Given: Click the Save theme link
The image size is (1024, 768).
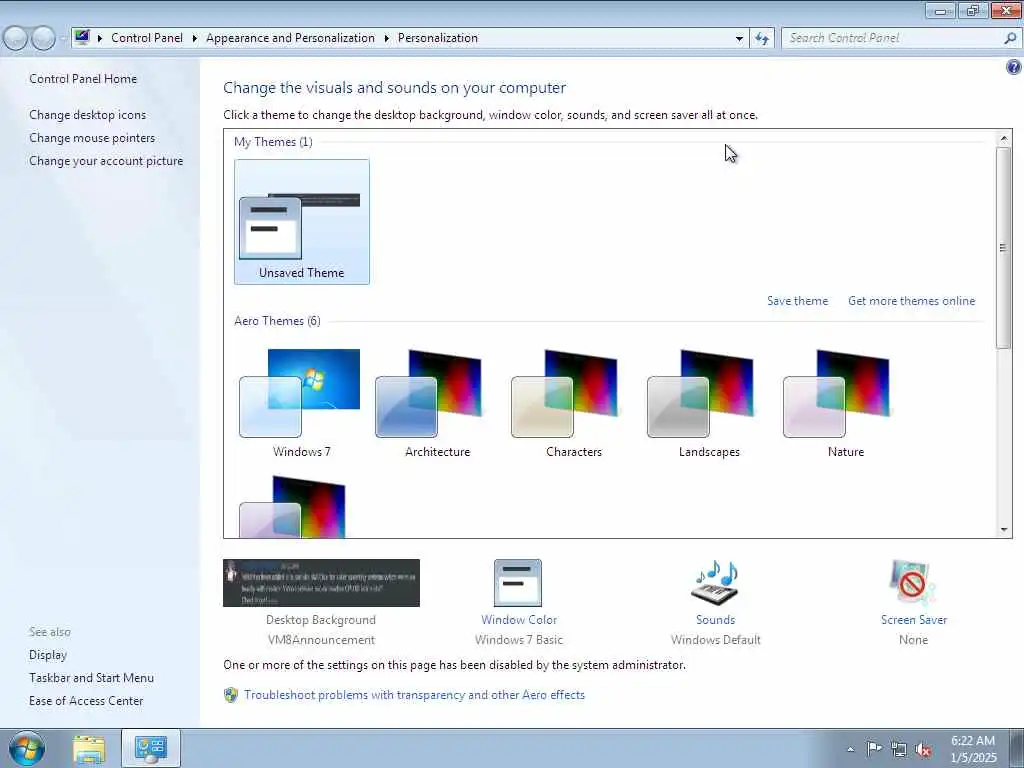Looking at the screenshot, I should (x=797, y=301).
